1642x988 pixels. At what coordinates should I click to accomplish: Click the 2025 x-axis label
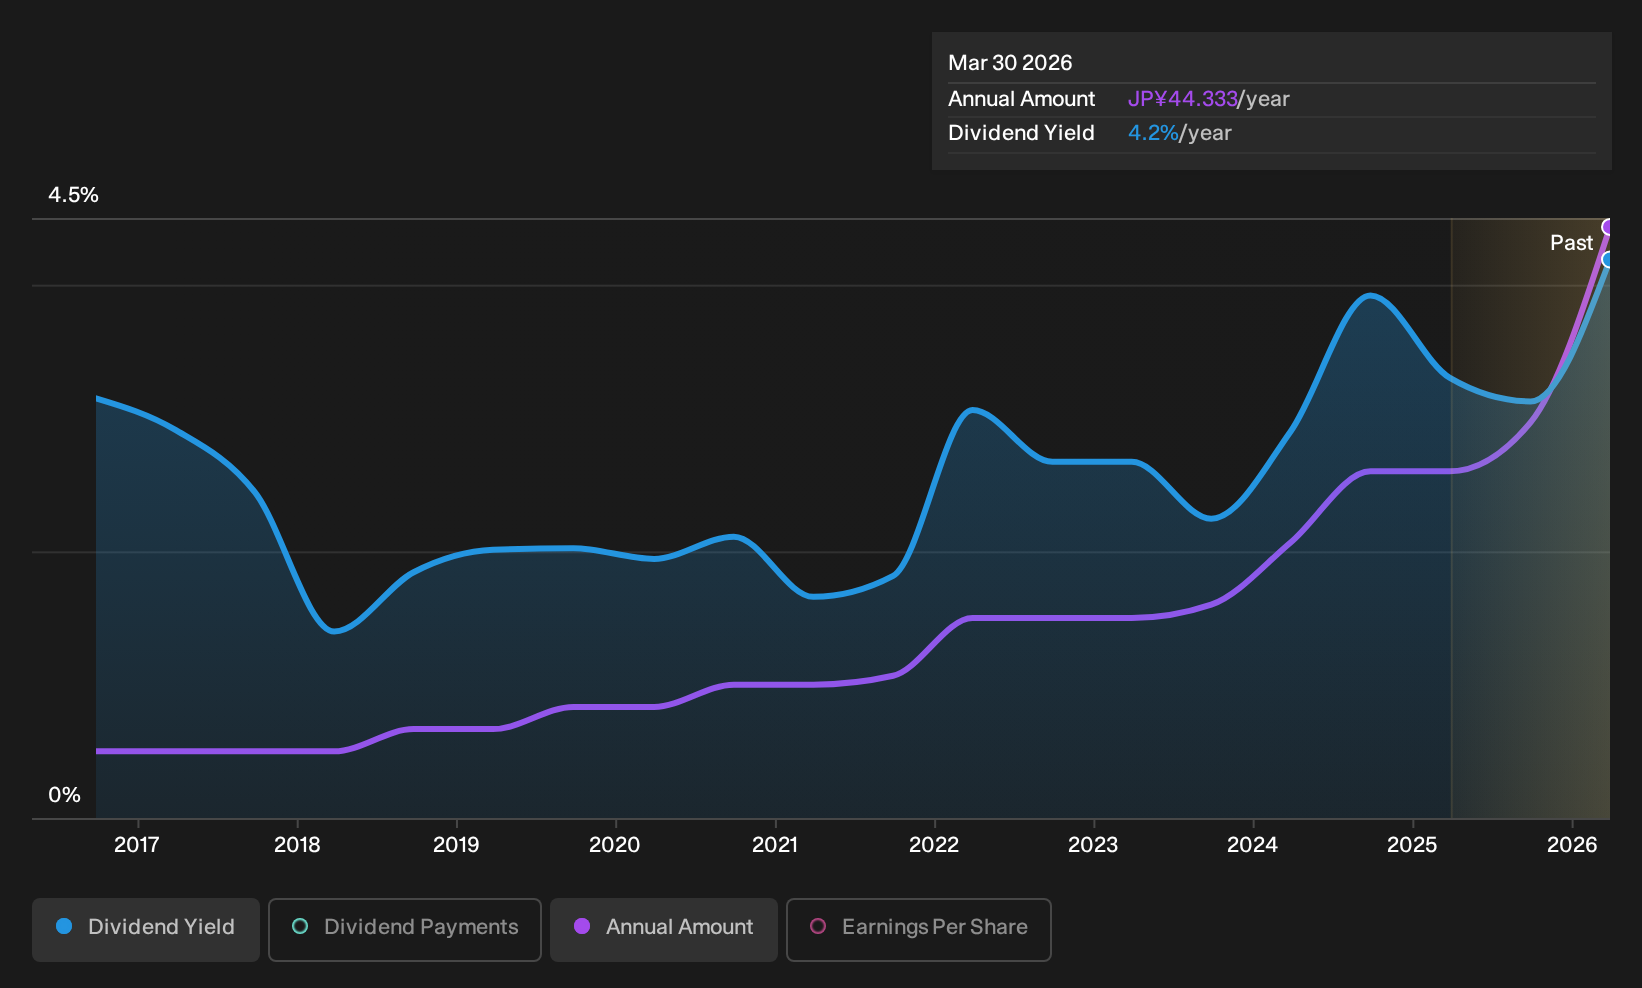[x=1412, y=845]
